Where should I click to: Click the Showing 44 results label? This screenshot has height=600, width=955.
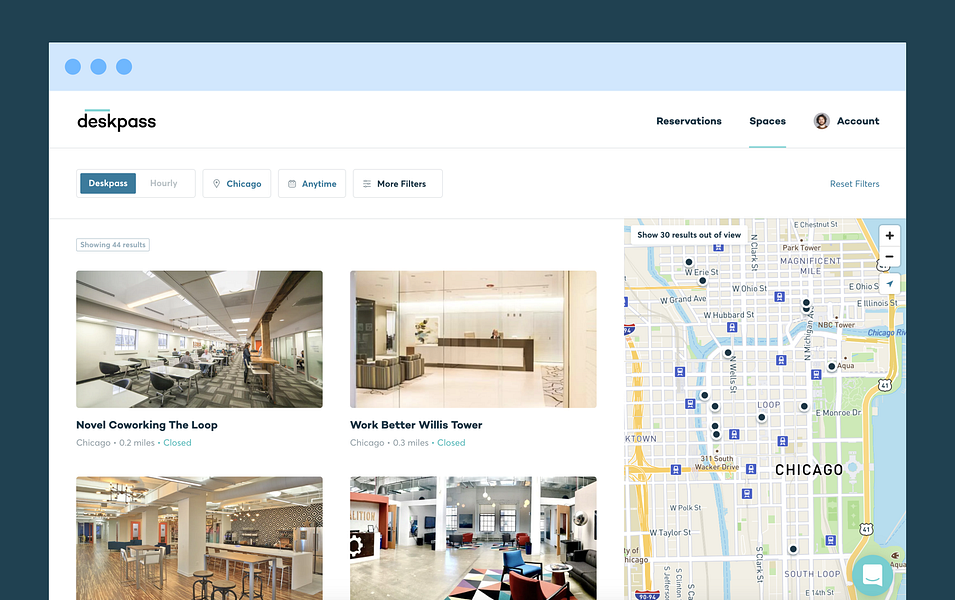click(x=113, y=245)
